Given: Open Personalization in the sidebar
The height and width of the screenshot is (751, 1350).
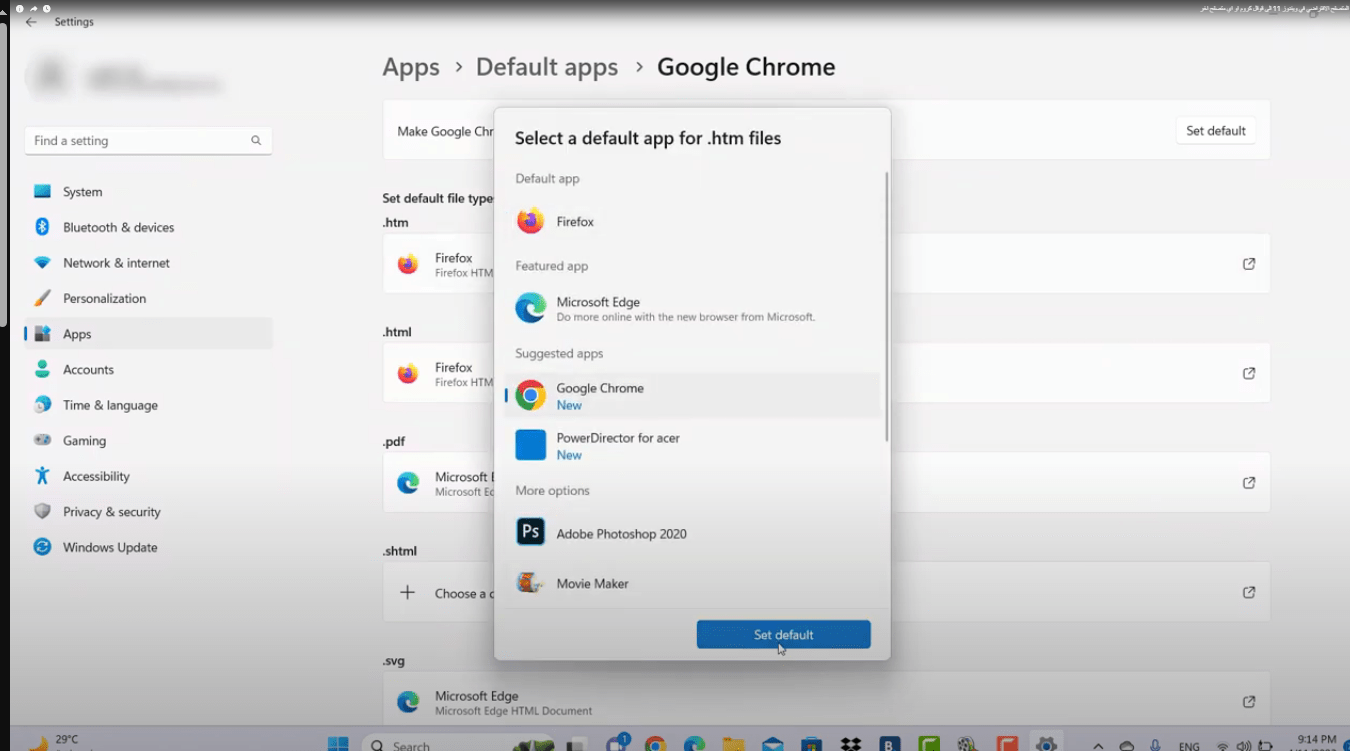Looking at the screenshot, I should (148, 298).
